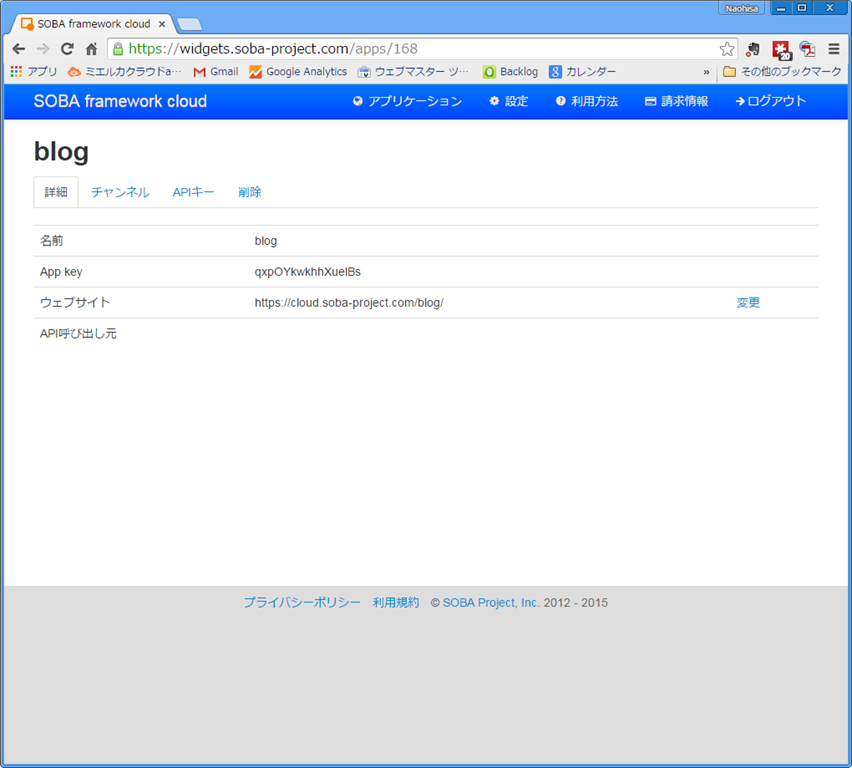Click the browser forward arrow
This screenshot has width=852, height=768.
(43, 49)
